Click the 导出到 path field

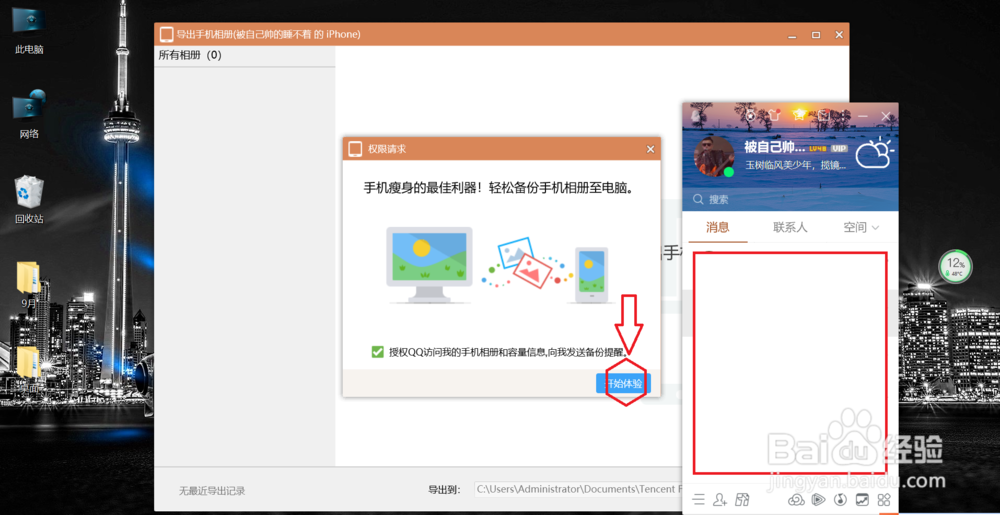(579, 489)
